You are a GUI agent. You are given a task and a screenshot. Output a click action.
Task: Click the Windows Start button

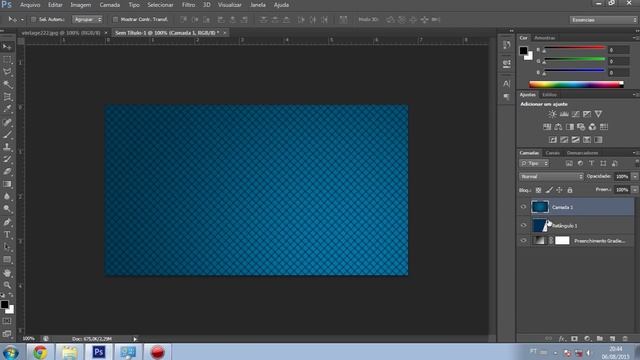coord(11,352)
